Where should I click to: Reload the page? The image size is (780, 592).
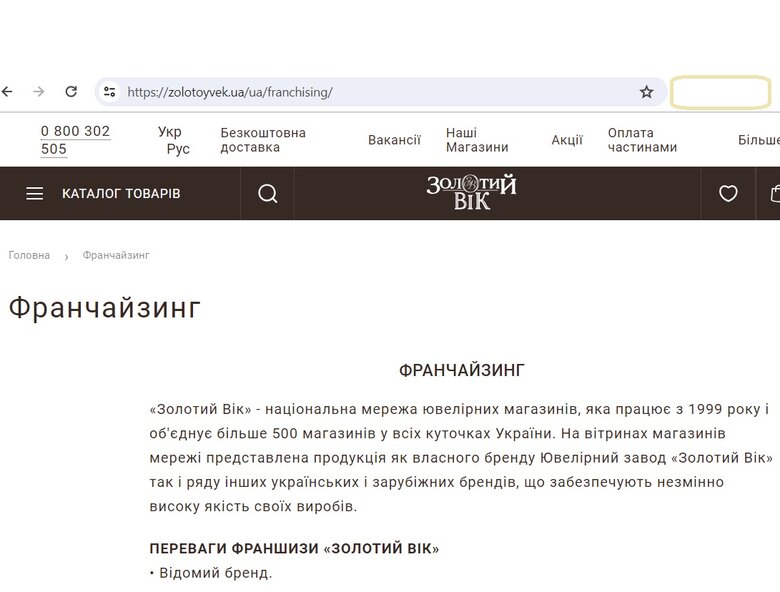[x=71, y=92]
